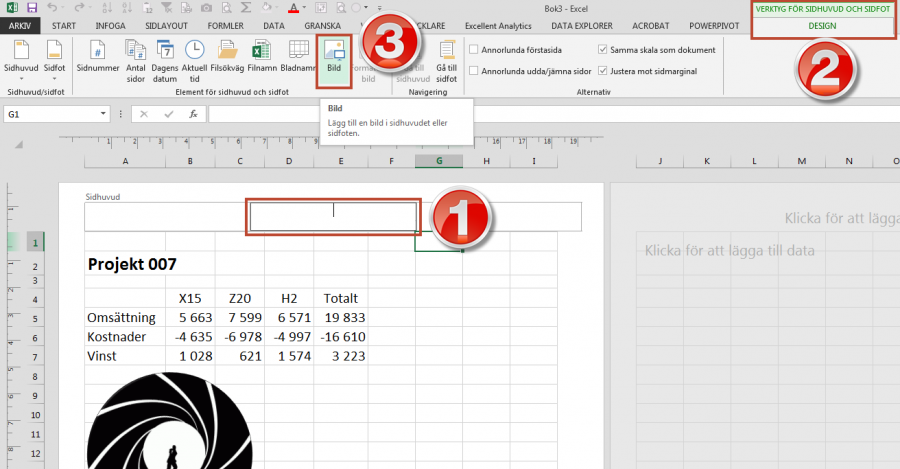
Task: Select column G header
Action: 439,161
